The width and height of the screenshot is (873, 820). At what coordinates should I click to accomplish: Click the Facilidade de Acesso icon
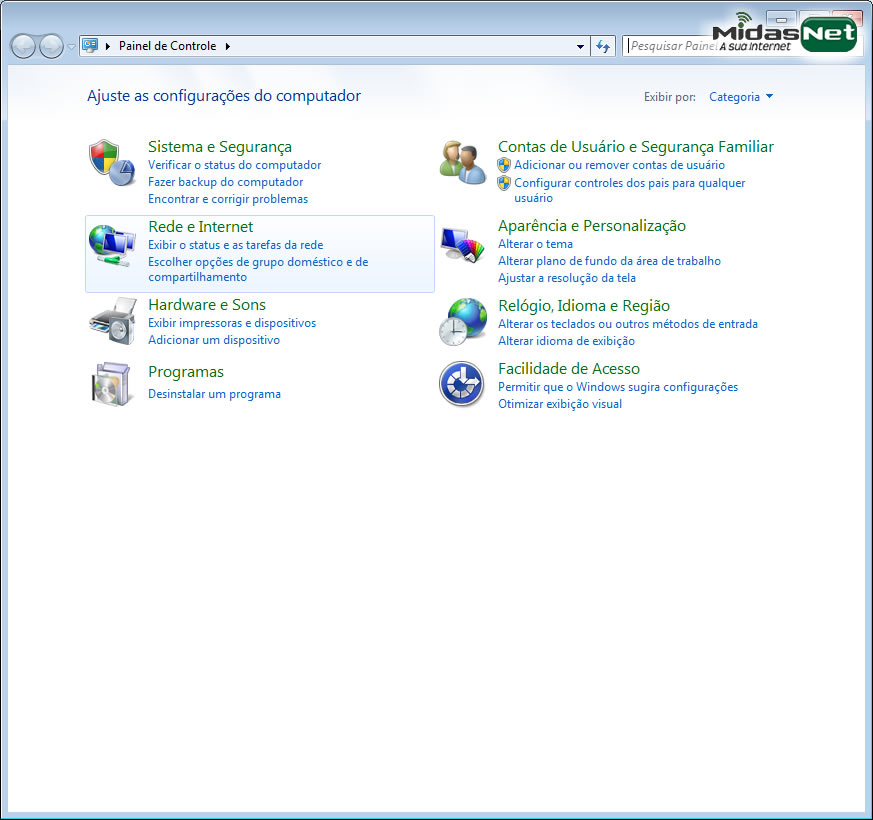(x=462, y=385)
